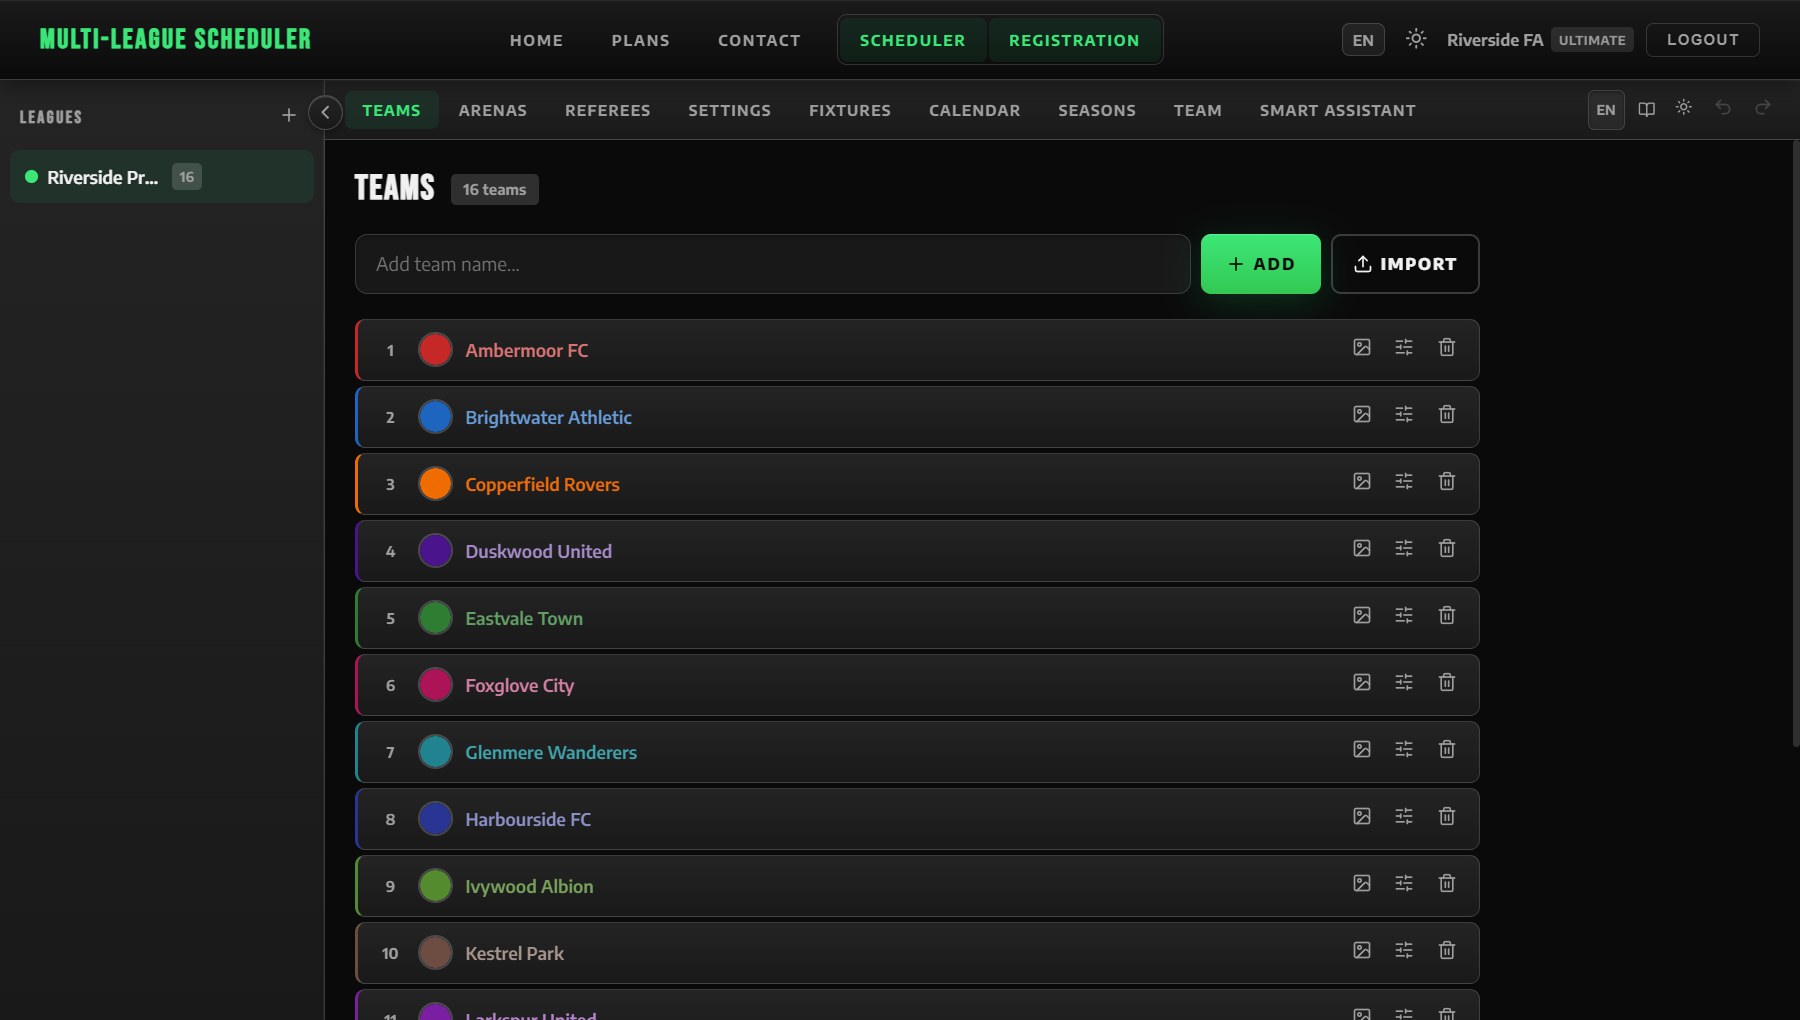The height and width of the screenshot is (1020, 1800).
Task: Open the guide book icon in toolbar
Action: click(x=1646, y=109)
